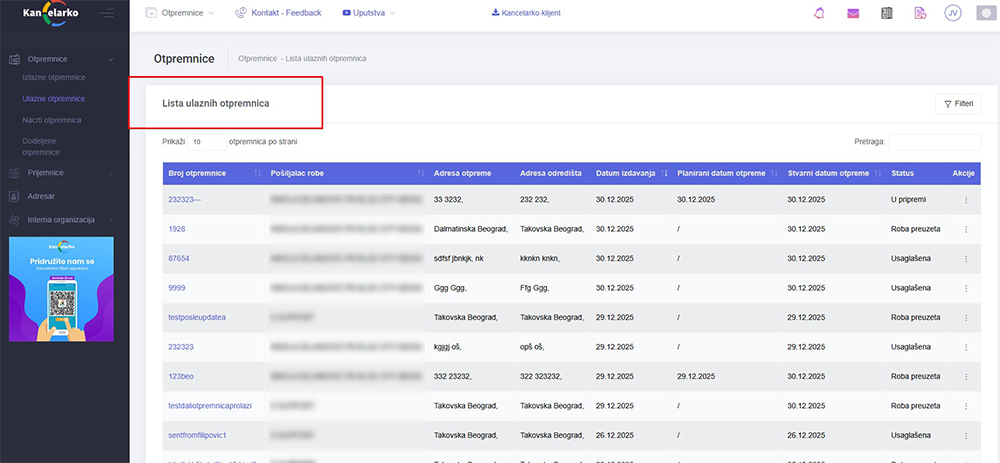
Task: Expand Prijemnice in the sidebar
Action: [x=47, y=173]
